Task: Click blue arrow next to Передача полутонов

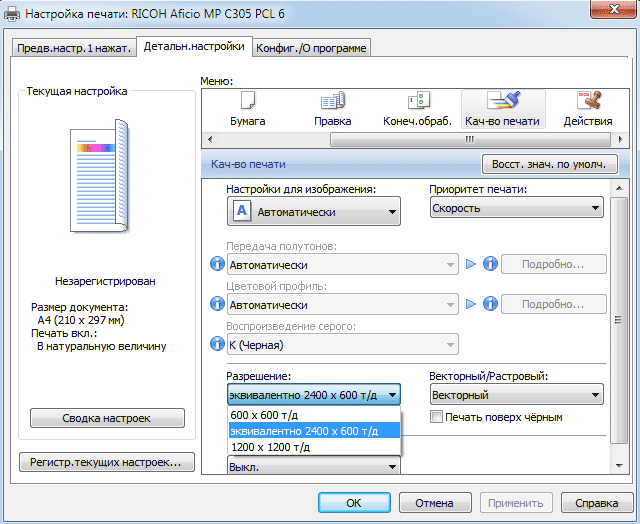Action: click(471, 264)
